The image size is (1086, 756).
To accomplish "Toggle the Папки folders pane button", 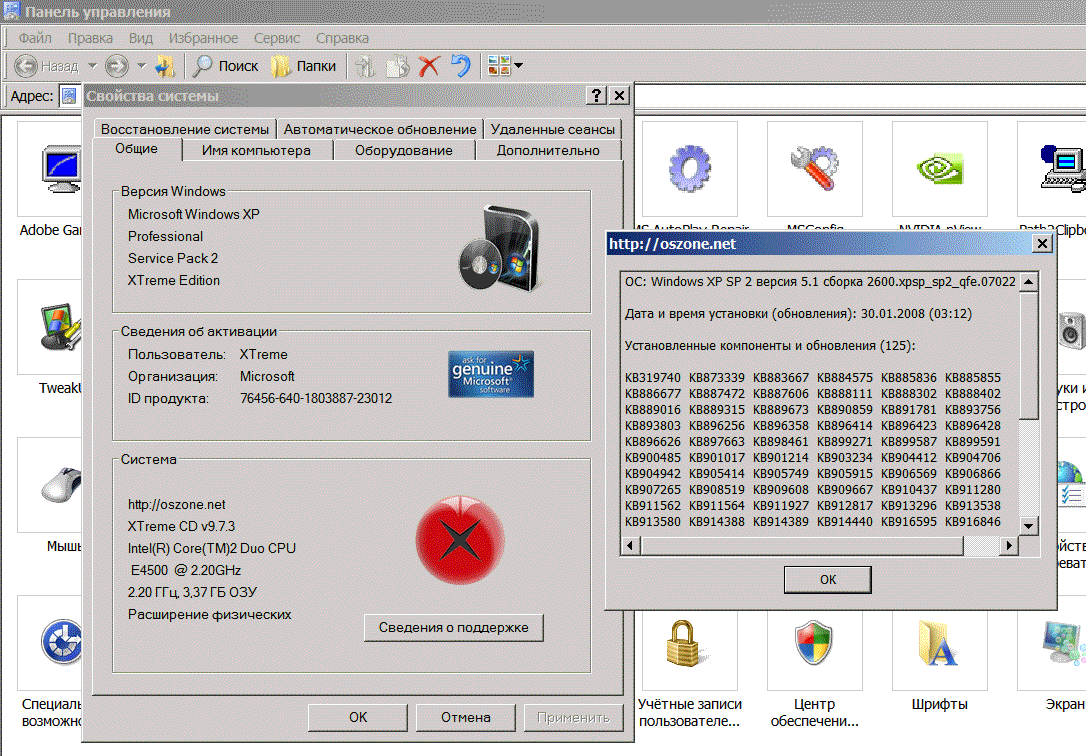I will 304,67.
